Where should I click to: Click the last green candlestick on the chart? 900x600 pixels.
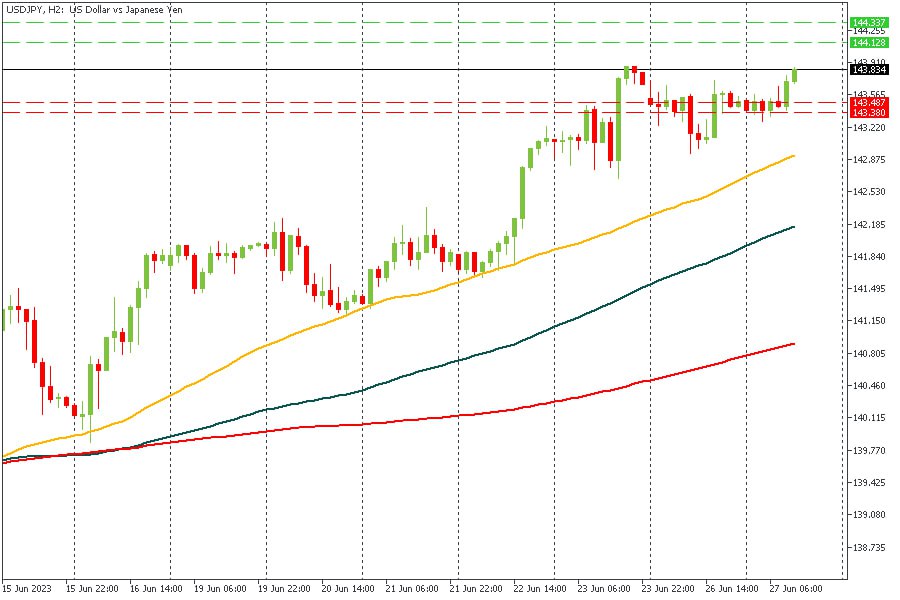point(794,75)
